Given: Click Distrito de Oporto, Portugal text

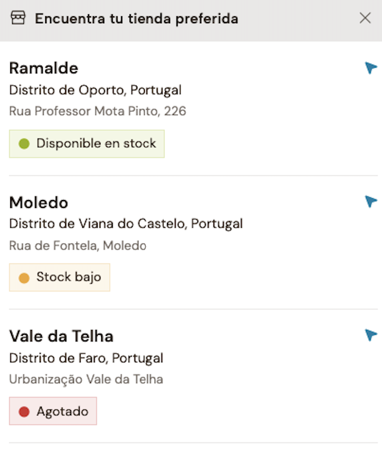Looking at the screenshot, I should coord(95,90).
